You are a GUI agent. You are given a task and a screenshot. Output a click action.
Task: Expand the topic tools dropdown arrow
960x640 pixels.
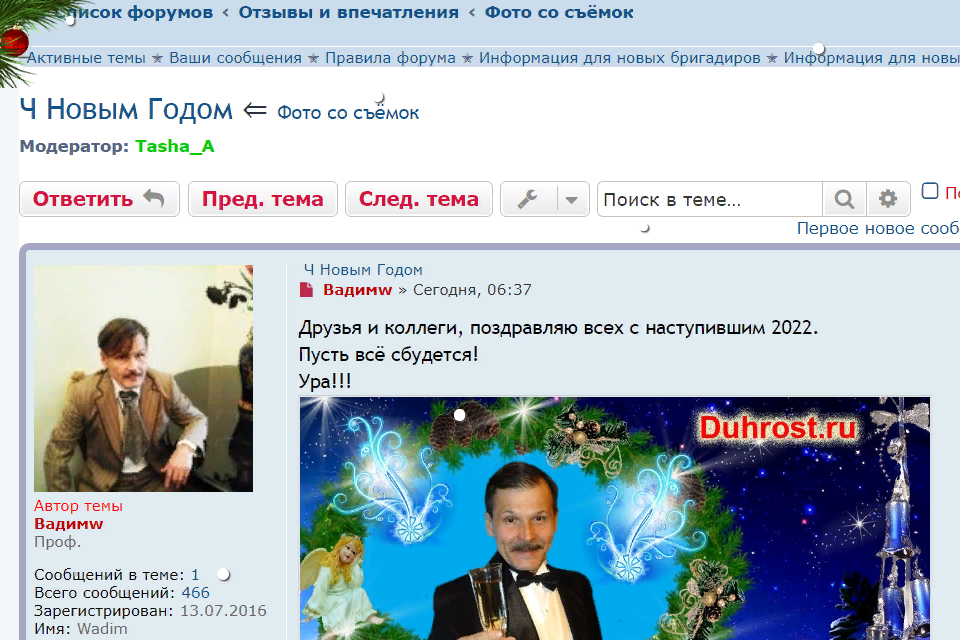[572, 200]
